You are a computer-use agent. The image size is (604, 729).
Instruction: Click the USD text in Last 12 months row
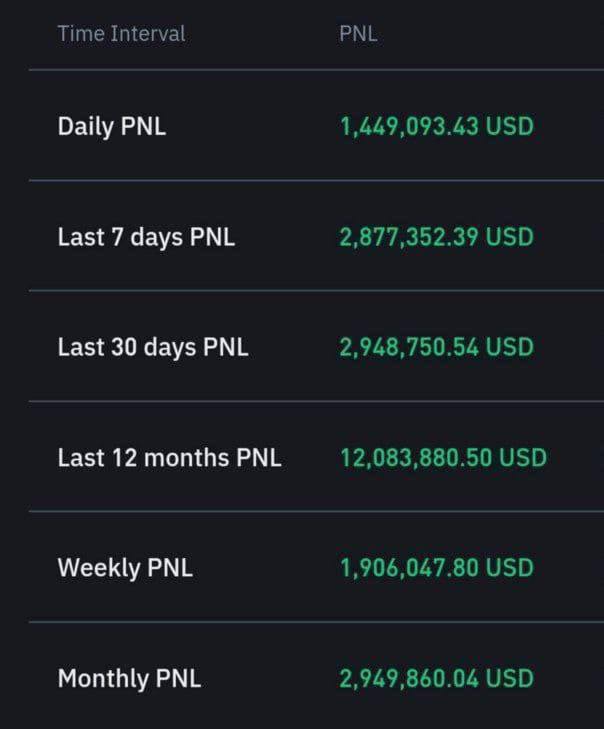coord(523,457)
